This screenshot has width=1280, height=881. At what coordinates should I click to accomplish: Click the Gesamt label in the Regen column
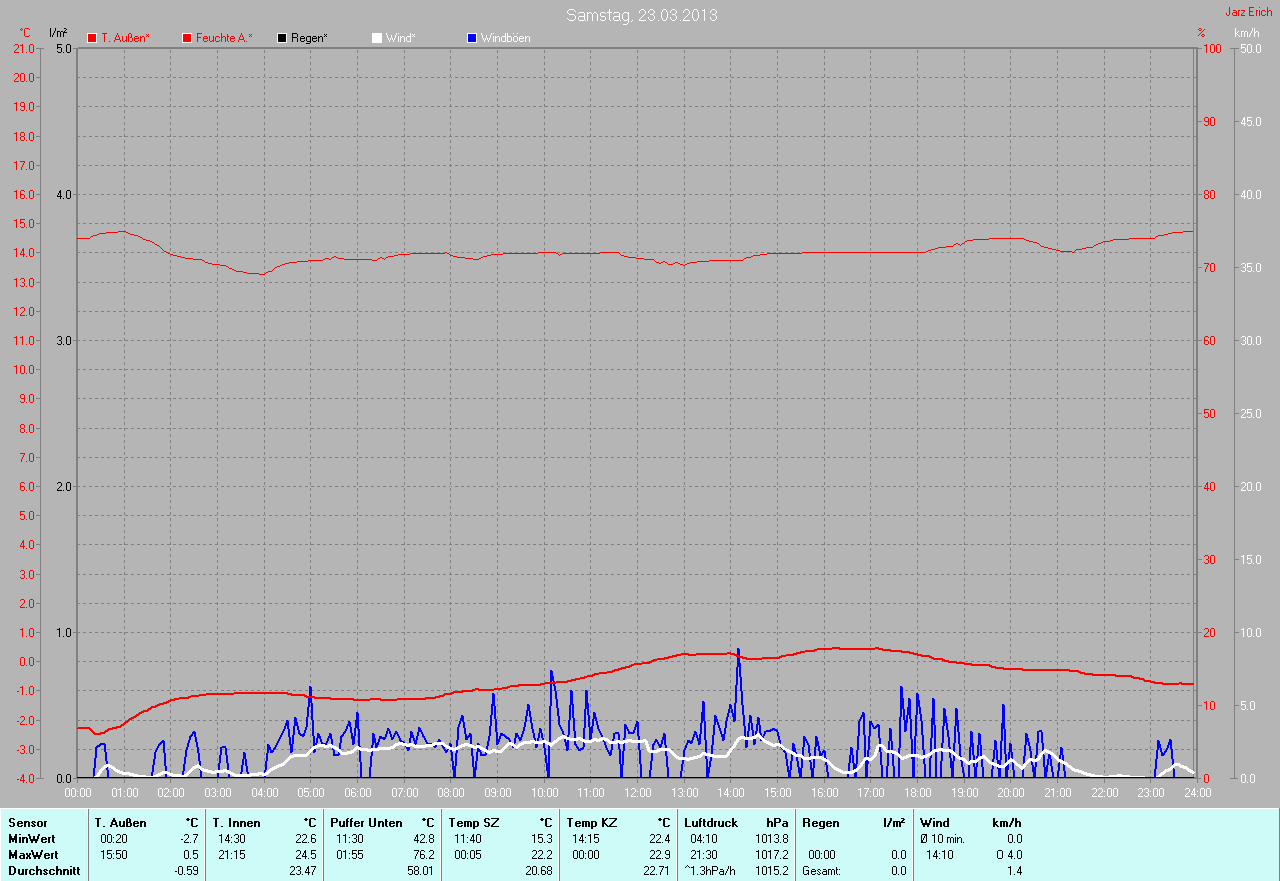pyautogui.click(x=822, y=871)
